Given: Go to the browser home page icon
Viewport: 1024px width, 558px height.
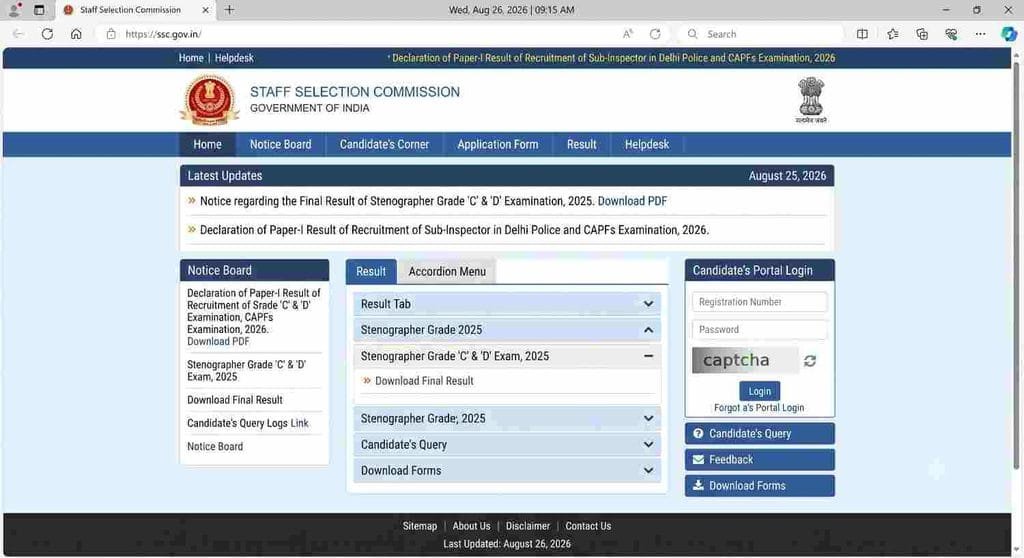Looking at the screenshot, I should coord(76,34).
